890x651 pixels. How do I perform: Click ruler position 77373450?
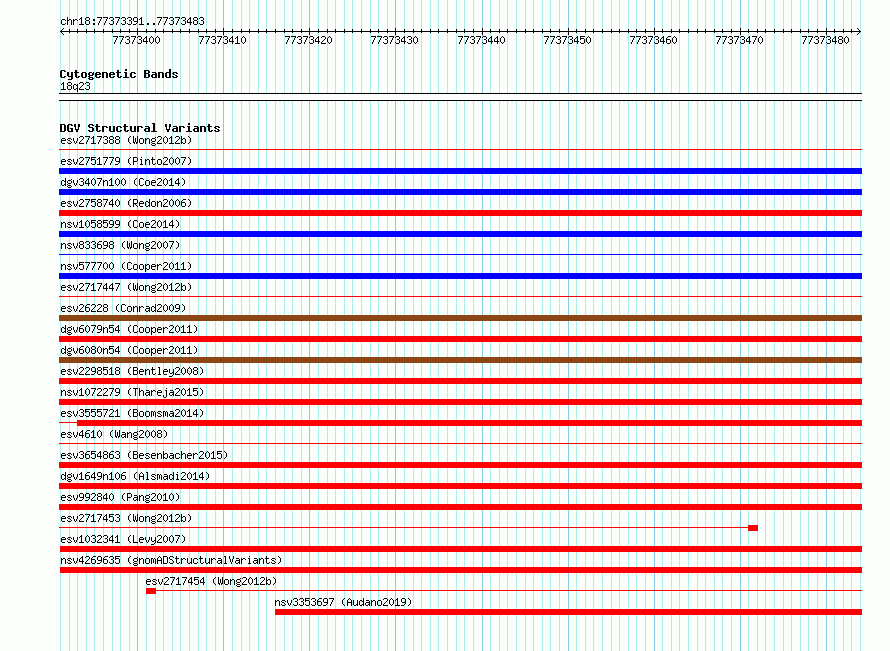tap(568, 40)
